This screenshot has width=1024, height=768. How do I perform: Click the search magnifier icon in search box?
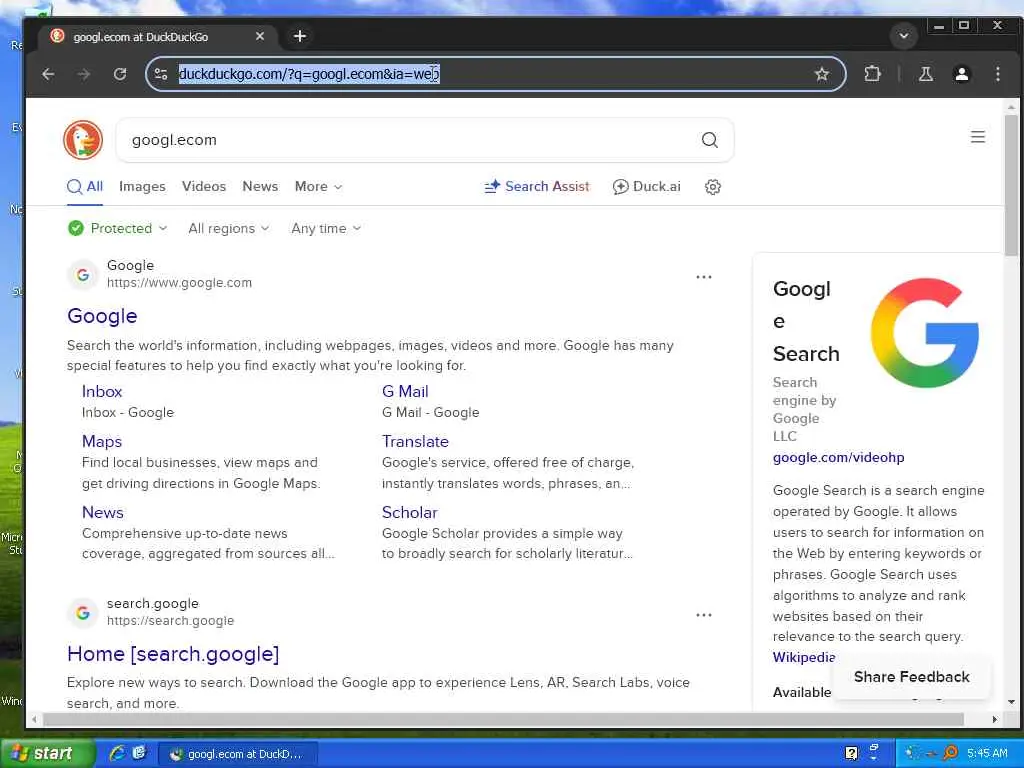pyautogui.click(x=709, y=140)
